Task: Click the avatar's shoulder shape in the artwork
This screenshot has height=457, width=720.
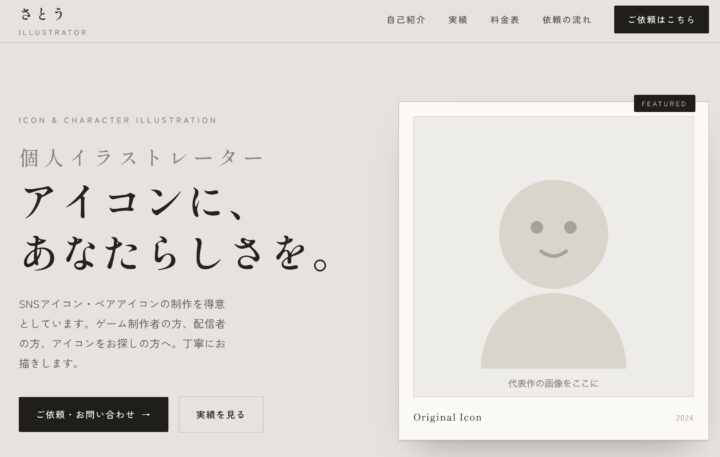Action: coord(553,331)
